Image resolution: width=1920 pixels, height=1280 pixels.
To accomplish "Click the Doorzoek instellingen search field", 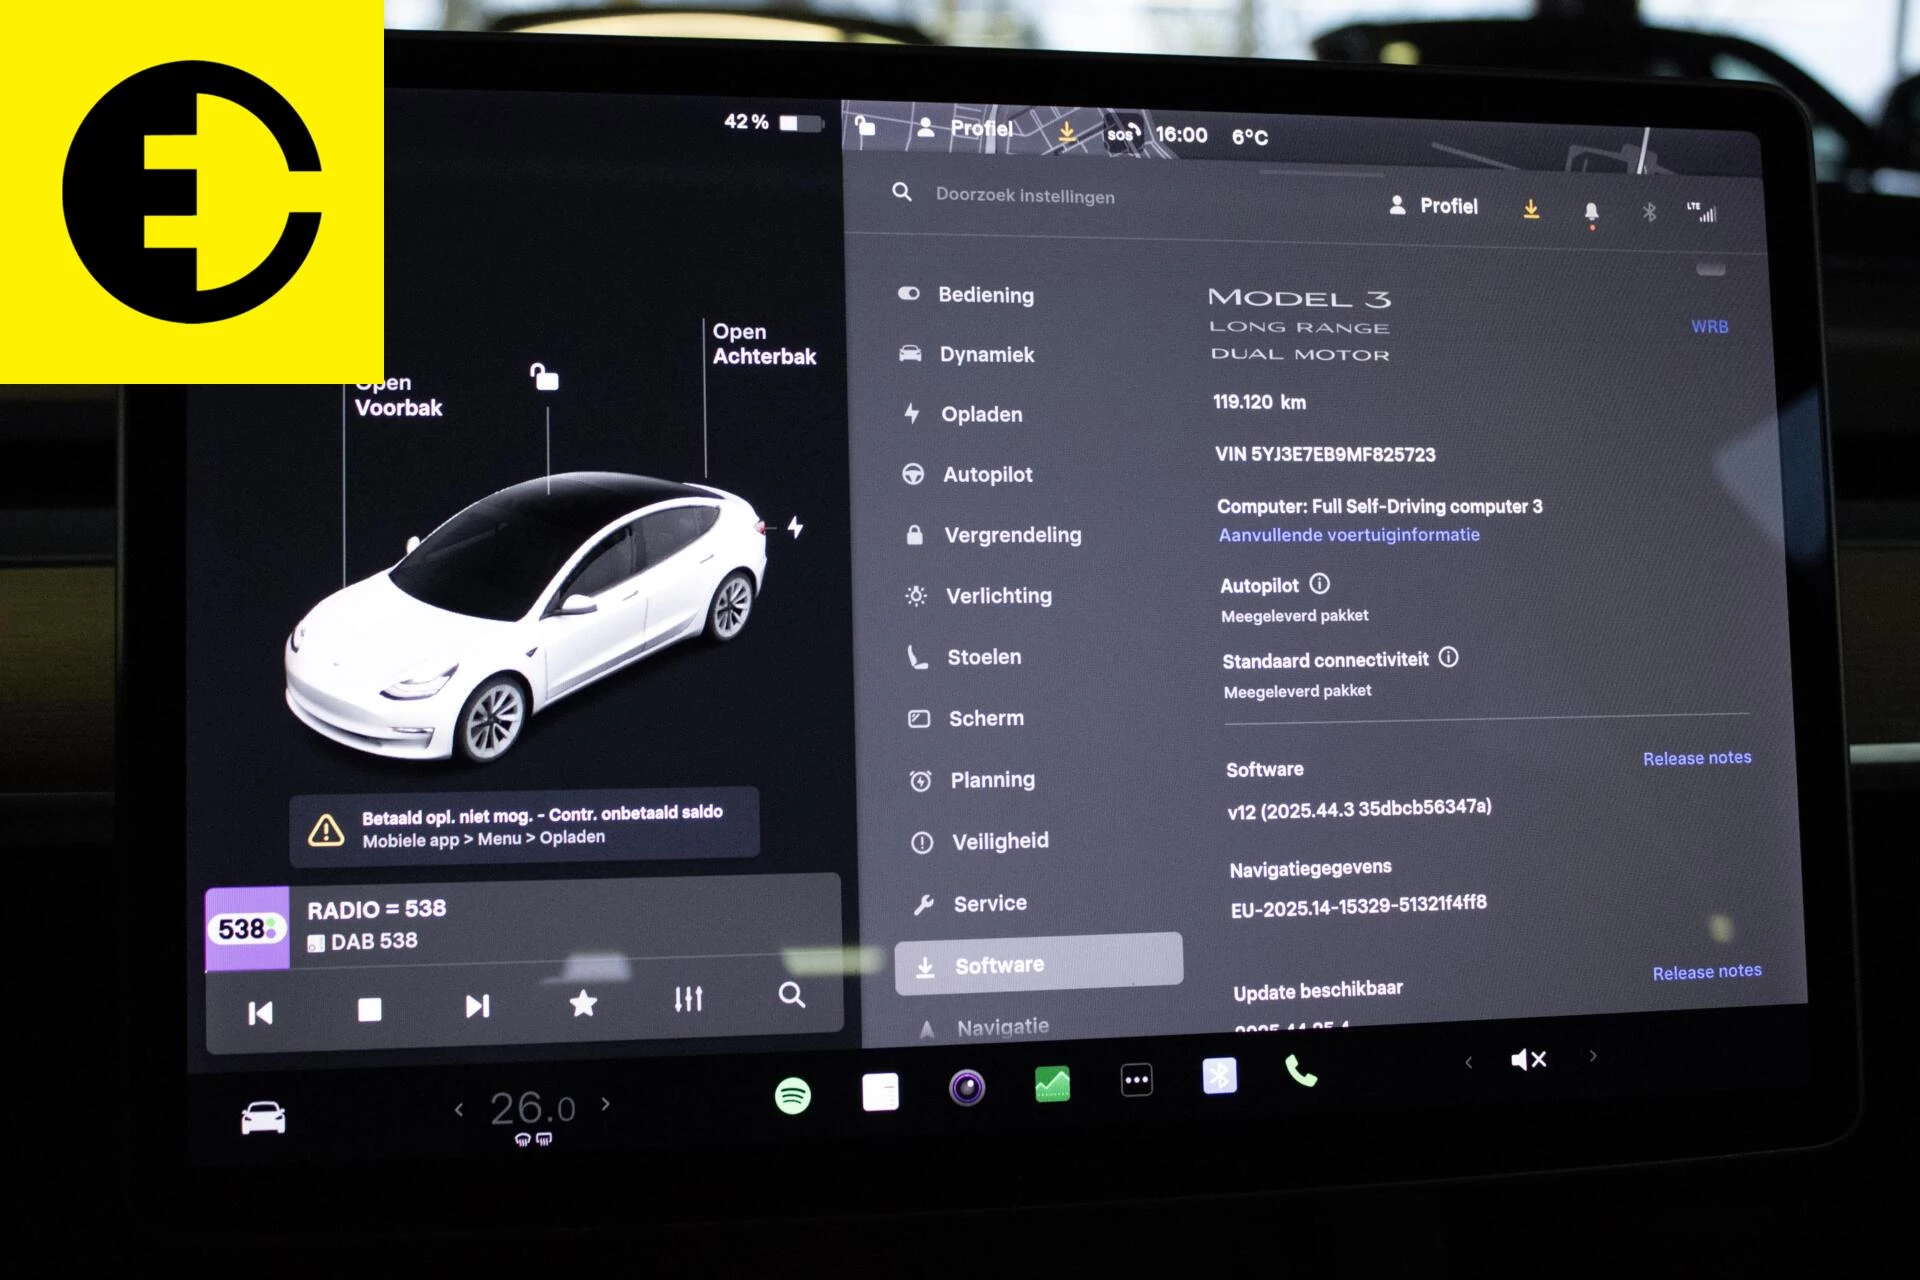I will pos(1023,196).
